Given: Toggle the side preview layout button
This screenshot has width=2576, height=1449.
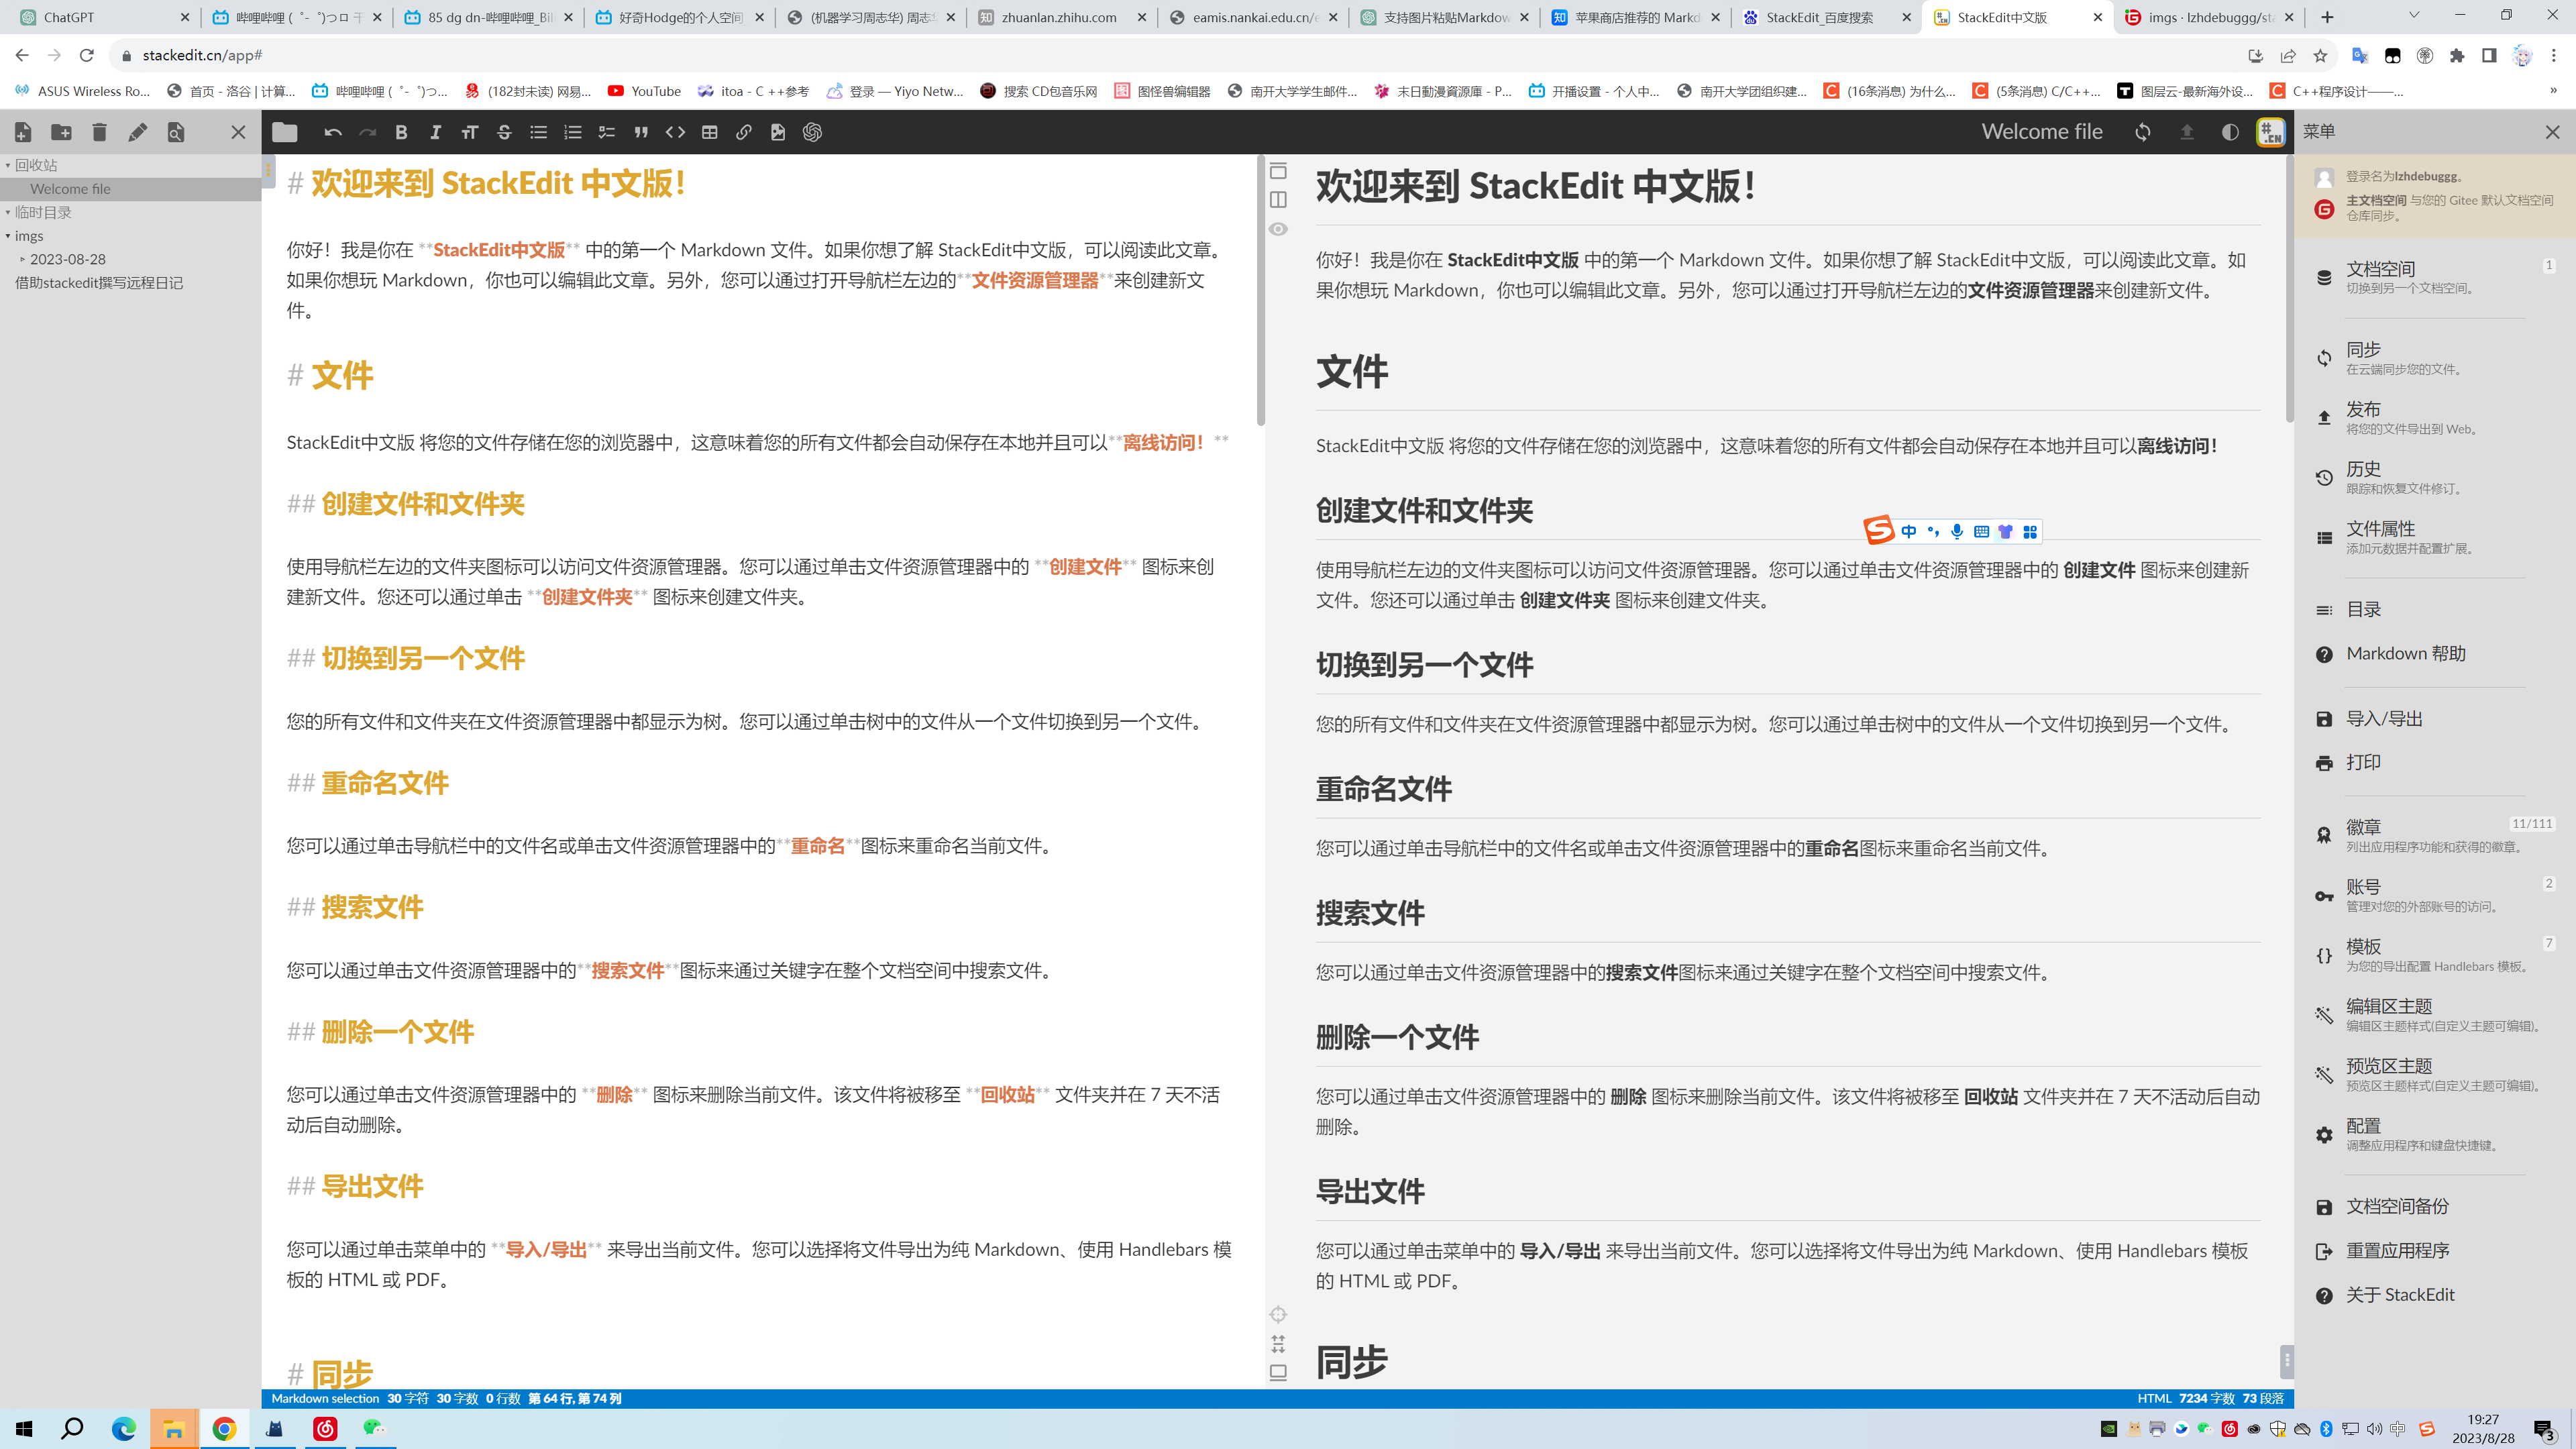Looking at the screenshot, I should (1278, 200).
